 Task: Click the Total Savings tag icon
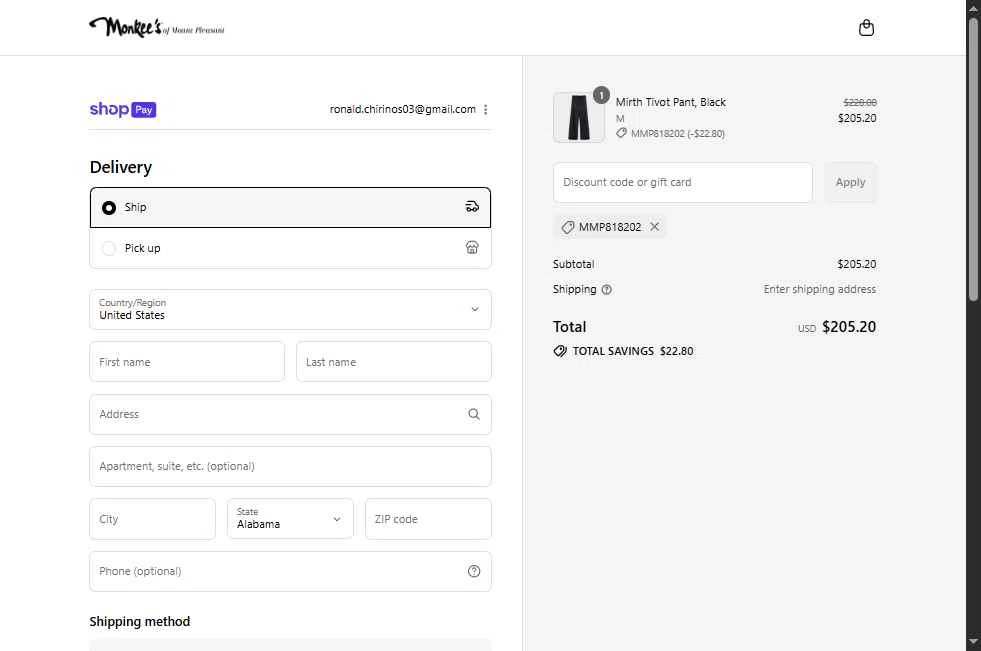click(560, 351)
